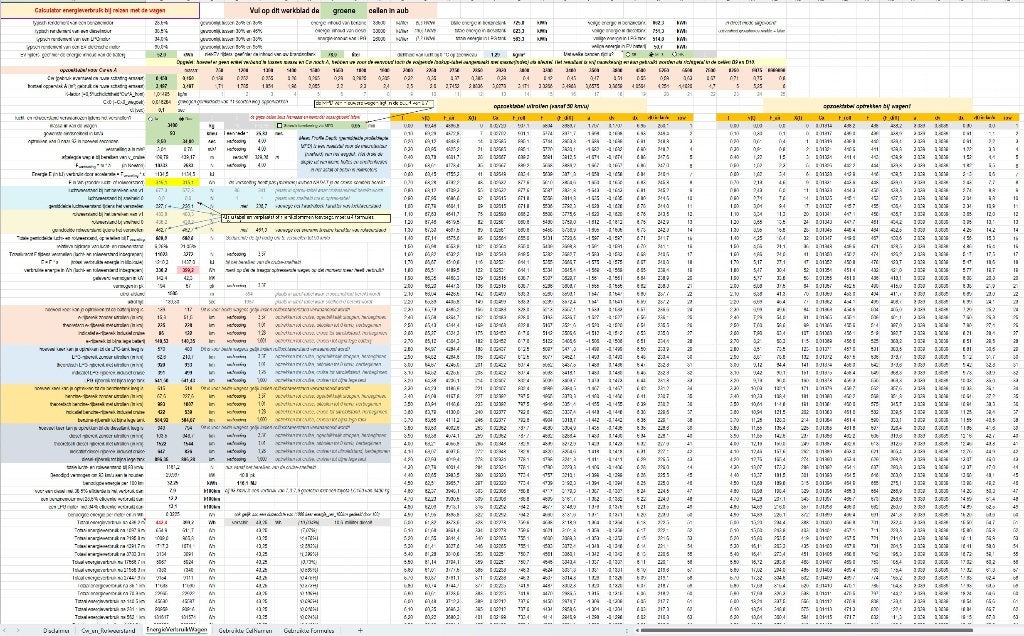This screenshot has height=636, width=1024.
Task: Choose the middle radio option beside 'Welke tanken'
Action: 654,54
